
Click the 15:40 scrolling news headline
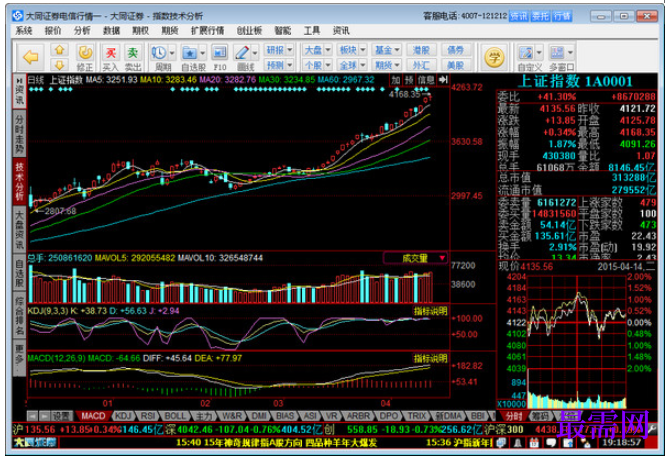point(276,443)
